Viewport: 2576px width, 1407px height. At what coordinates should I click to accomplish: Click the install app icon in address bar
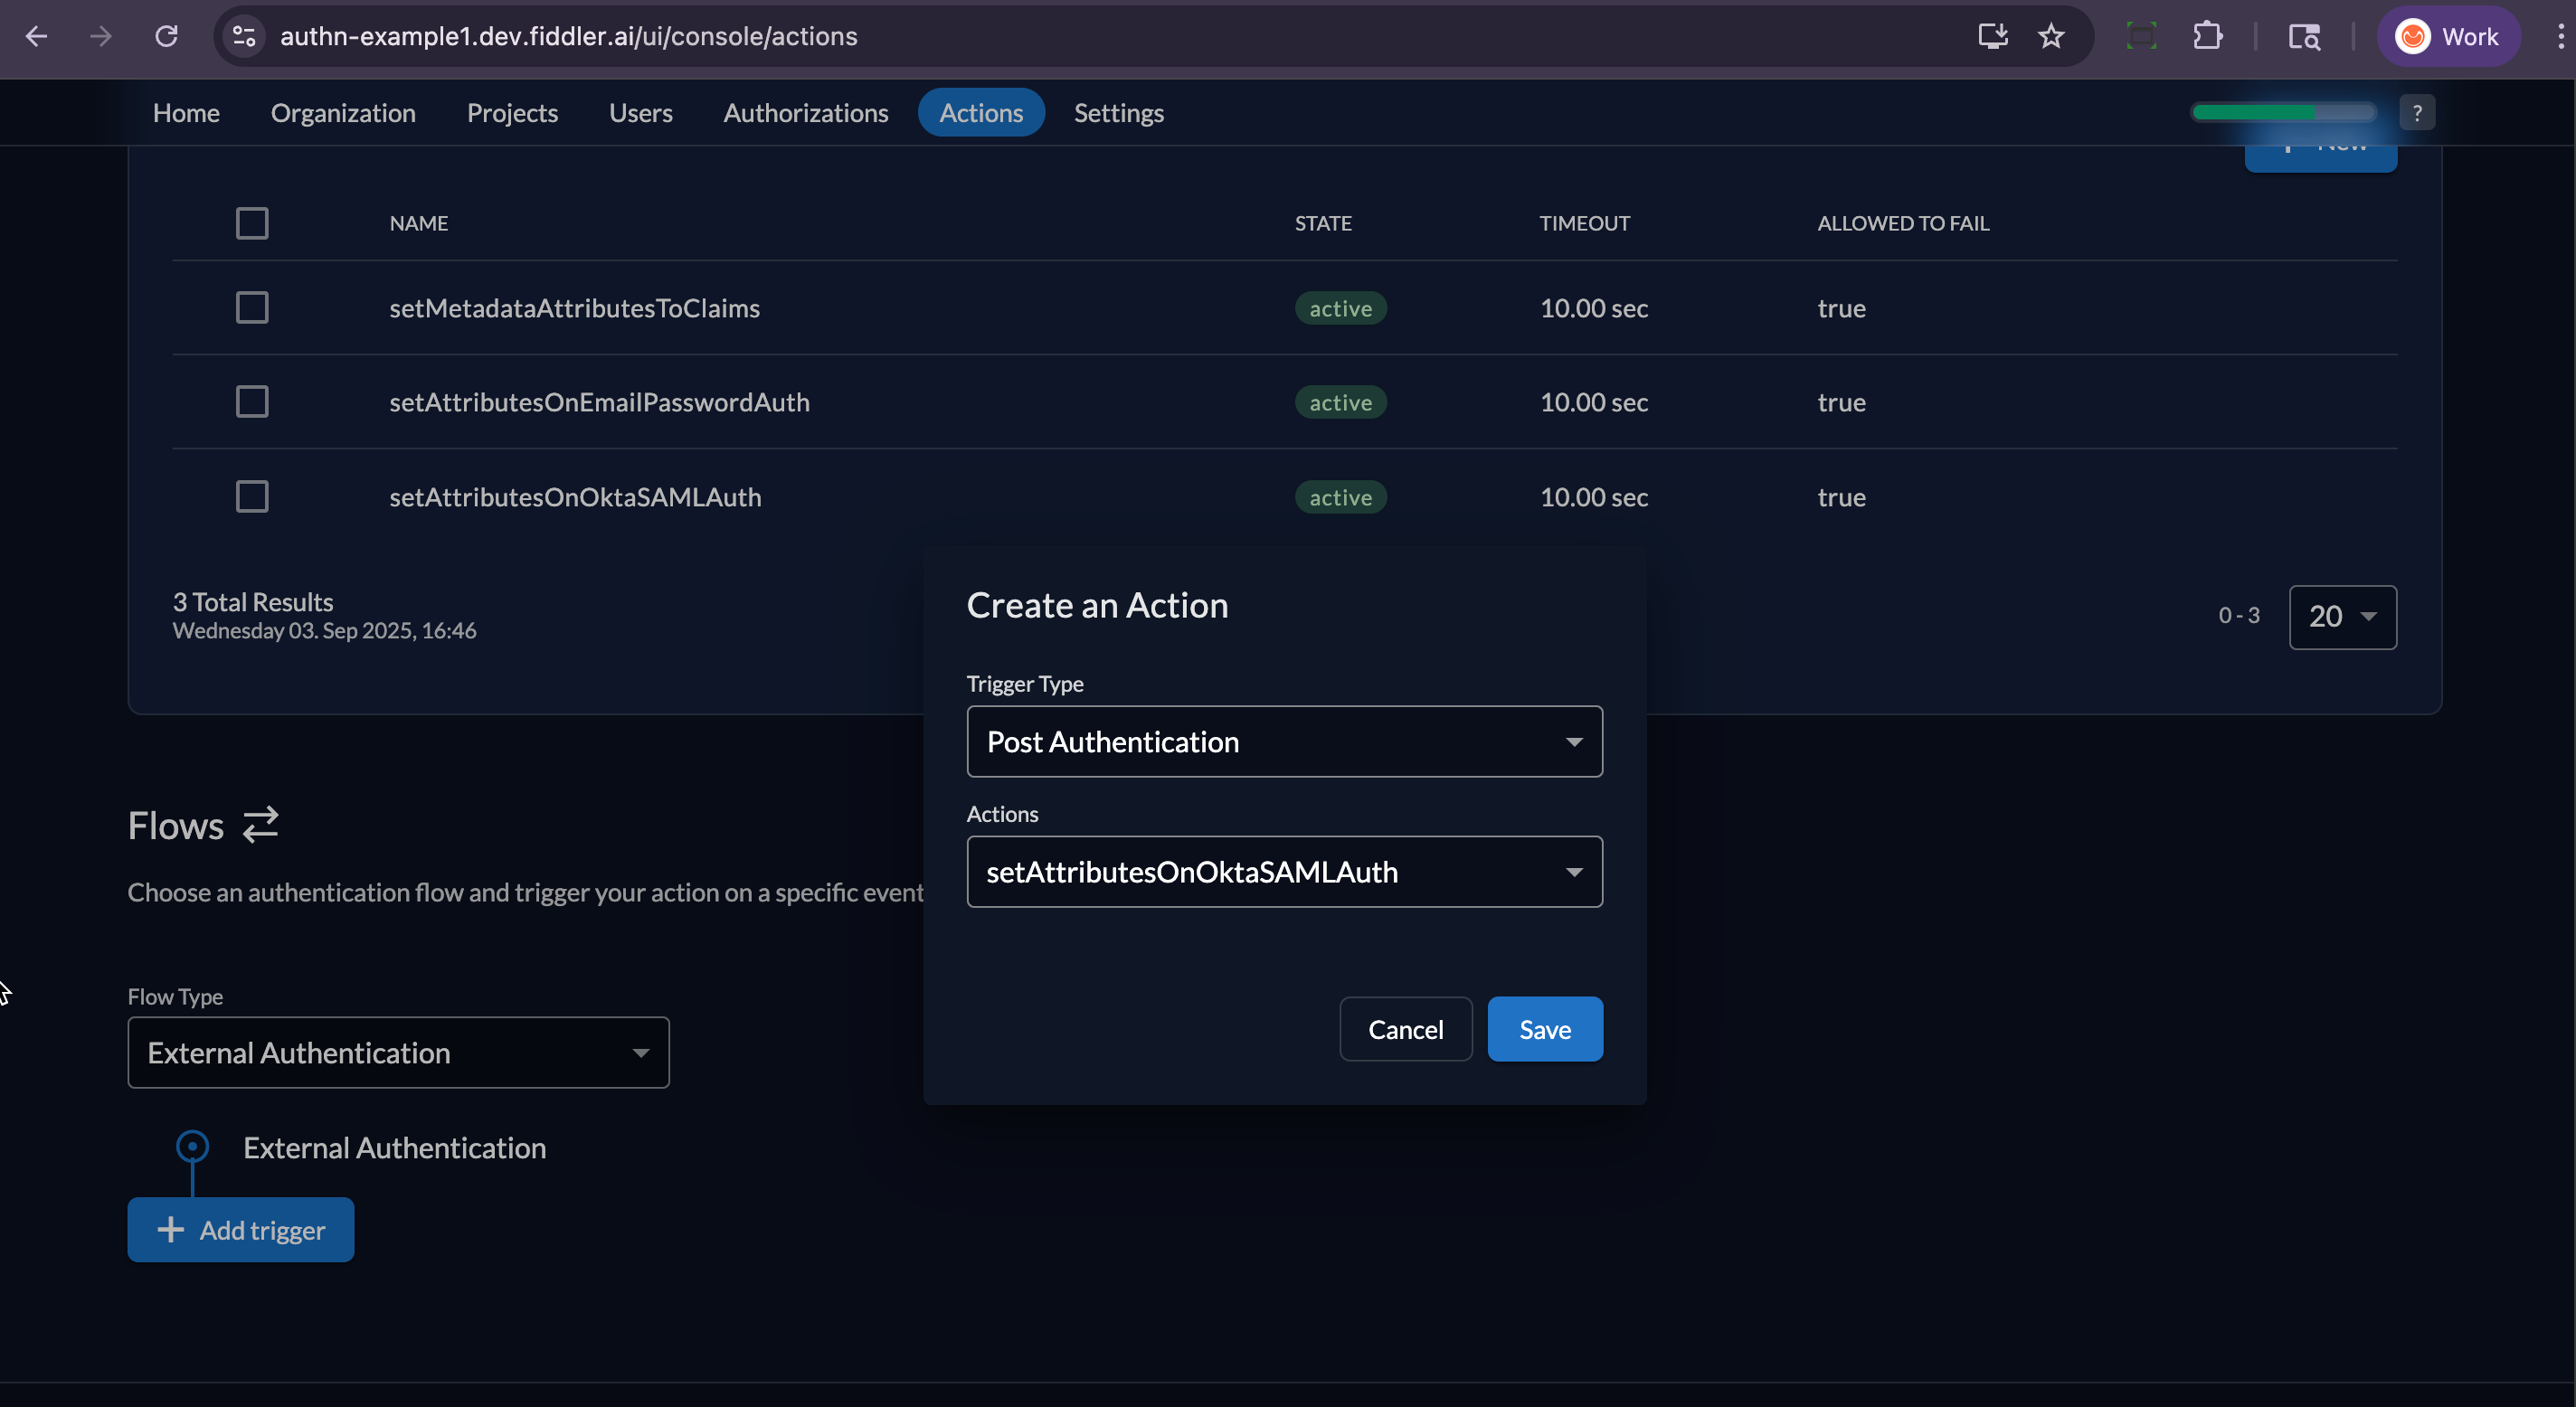coord(1993,36)
